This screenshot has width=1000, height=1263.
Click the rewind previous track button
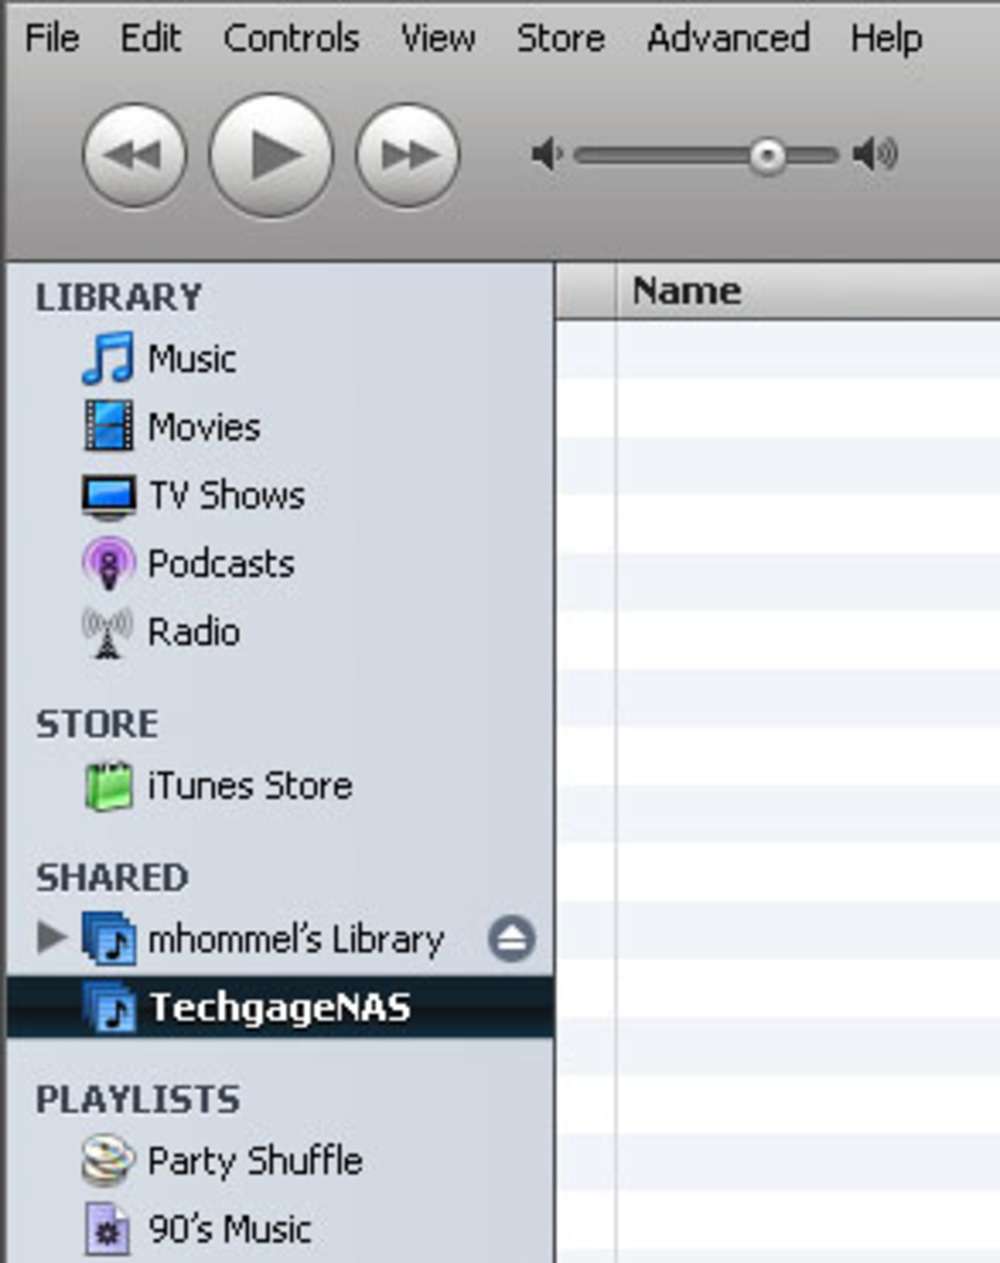coord(134,155)
